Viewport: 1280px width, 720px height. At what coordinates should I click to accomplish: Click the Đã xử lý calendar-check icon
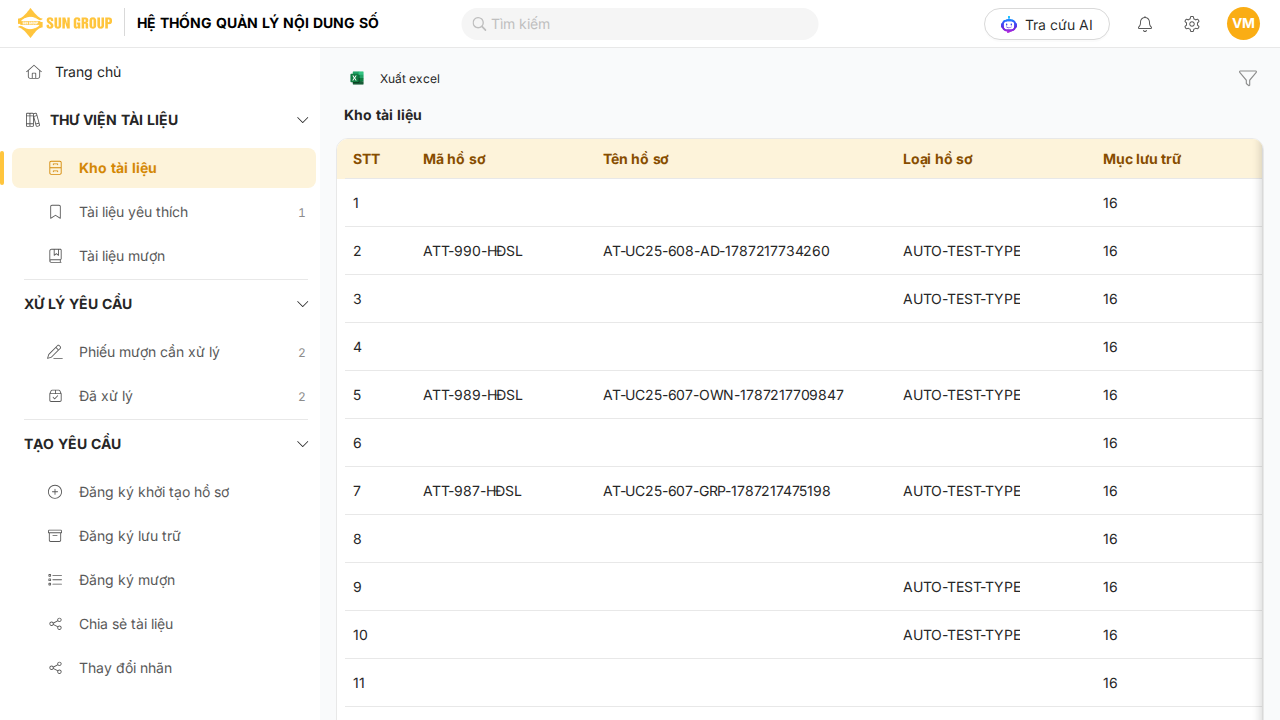click(56, 396)
